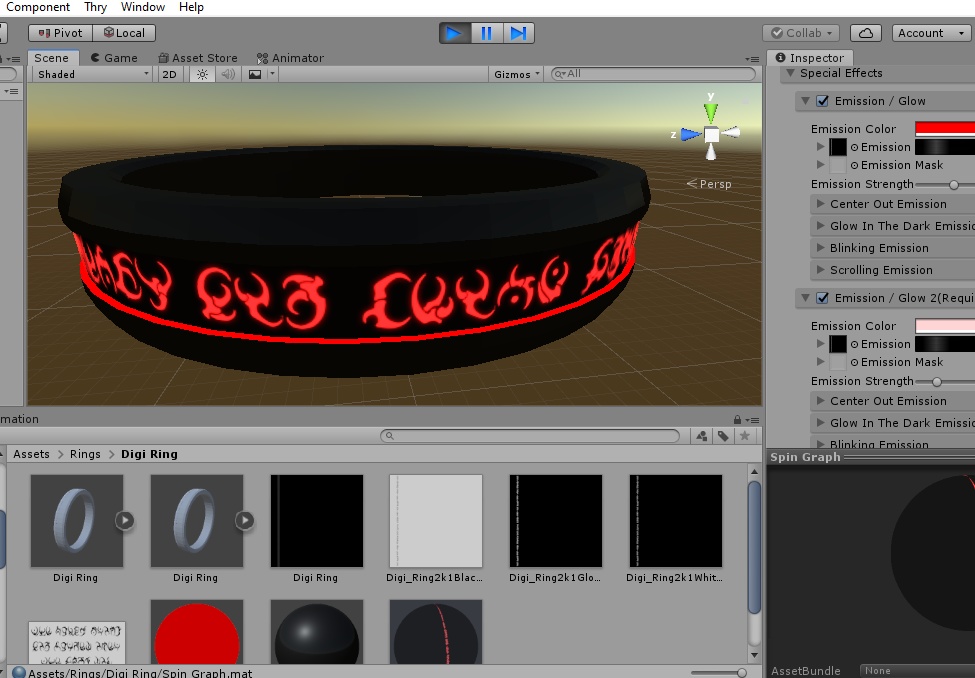Viewport: 975px width, 678px height.
Task: Open the Shaded draw mode dropdown
Action: point(90,73)
